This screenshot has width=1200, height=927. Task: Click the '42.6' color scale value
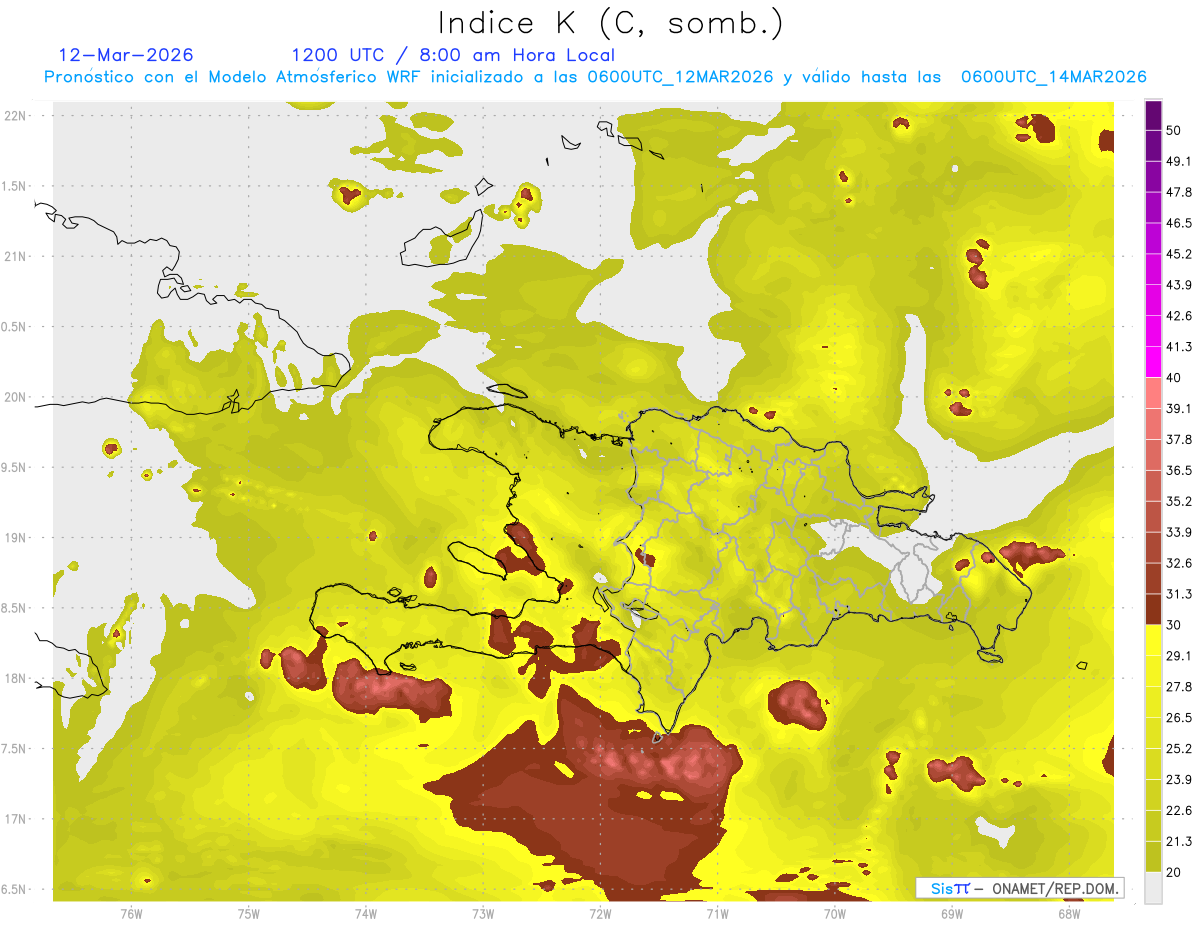point(1179,316)
